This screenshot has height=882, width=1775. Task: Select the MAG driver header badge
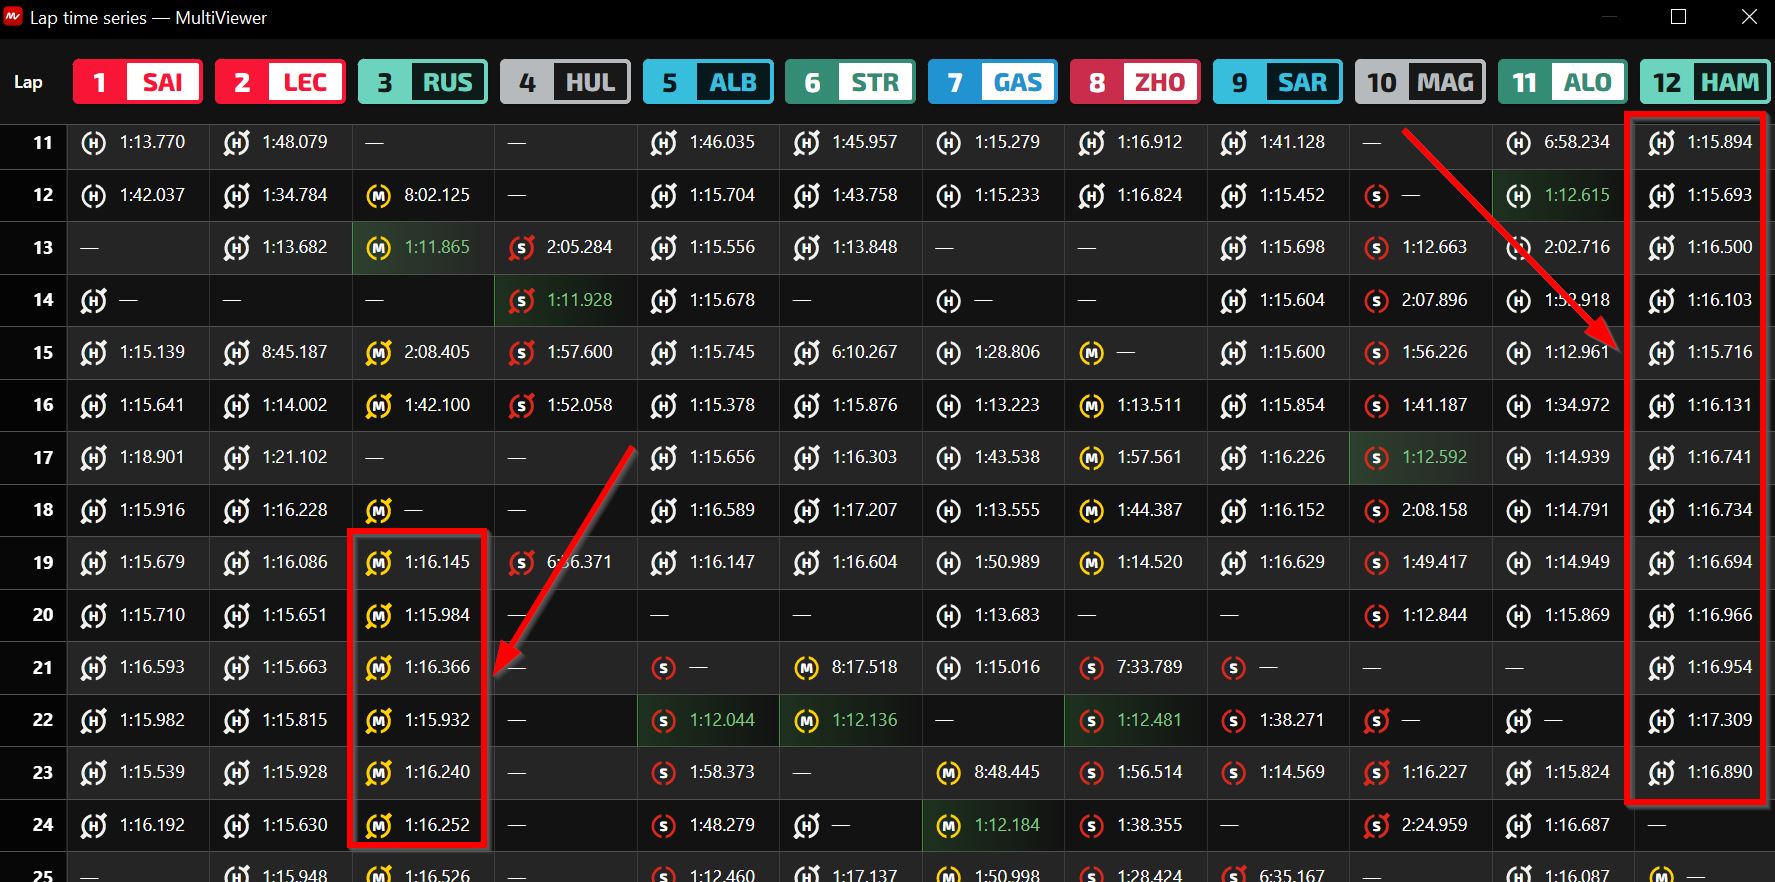[x=1421, y=82]
